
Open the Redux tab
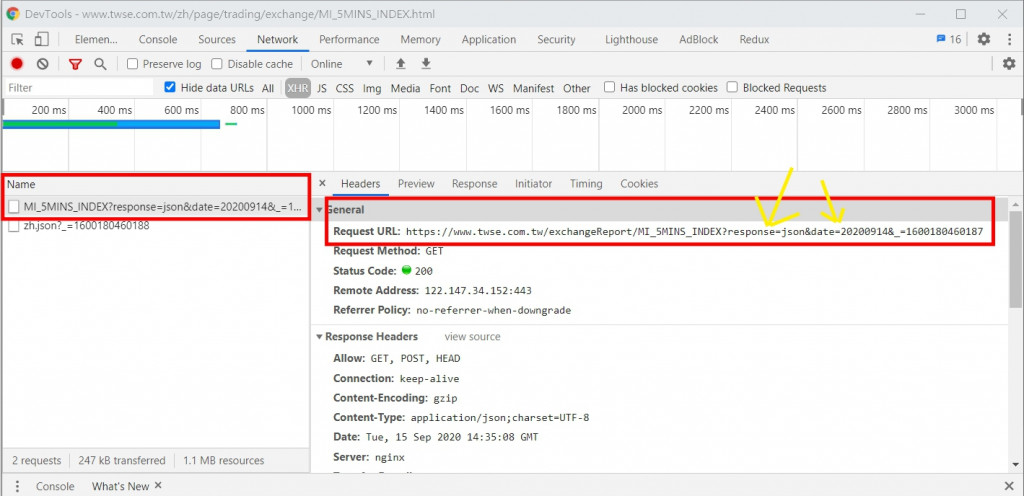click(x=754, y=39)
